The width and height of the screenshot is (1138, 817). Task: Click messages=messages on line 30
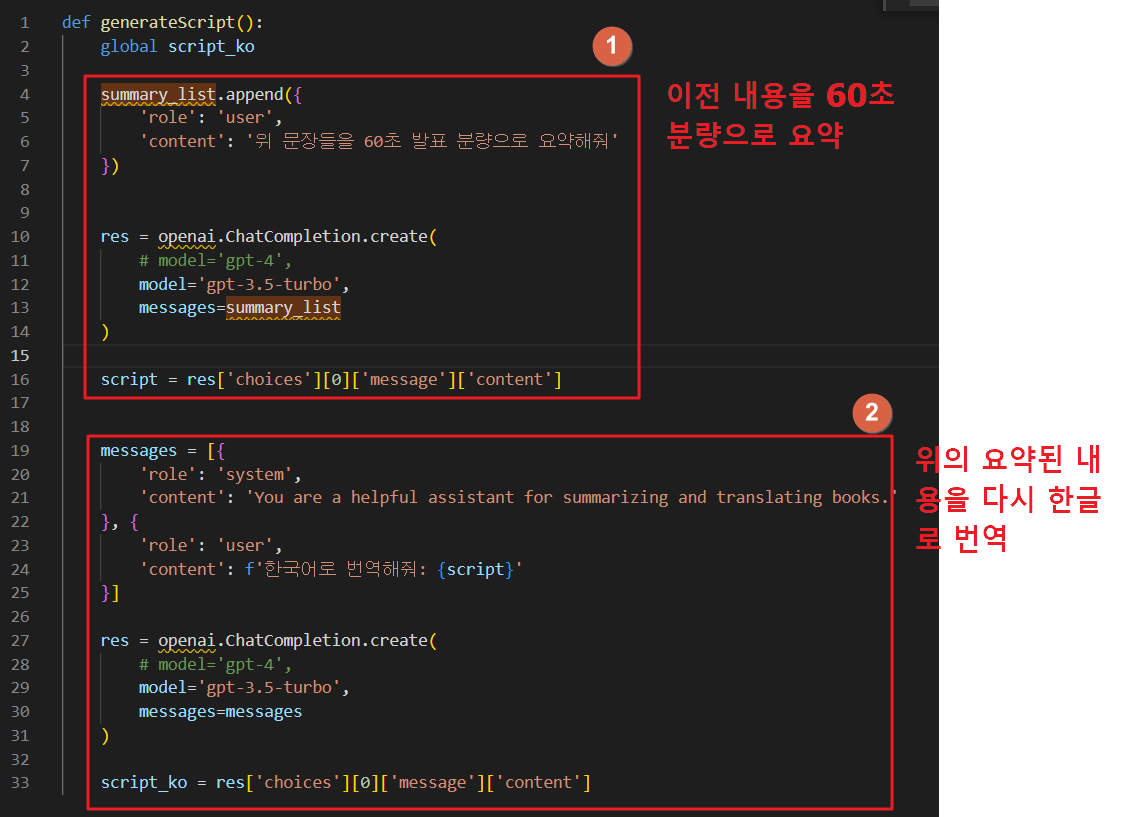220,712
